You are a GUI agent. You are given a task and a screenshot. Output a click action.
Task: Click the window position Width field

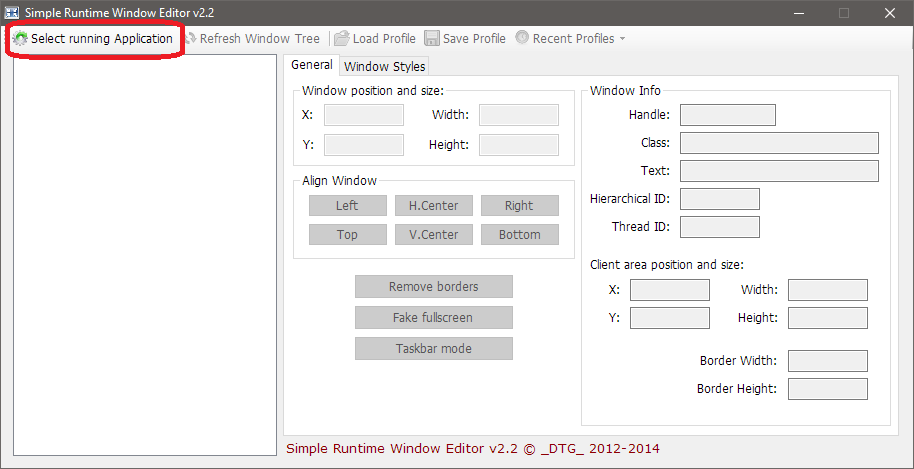518,115
